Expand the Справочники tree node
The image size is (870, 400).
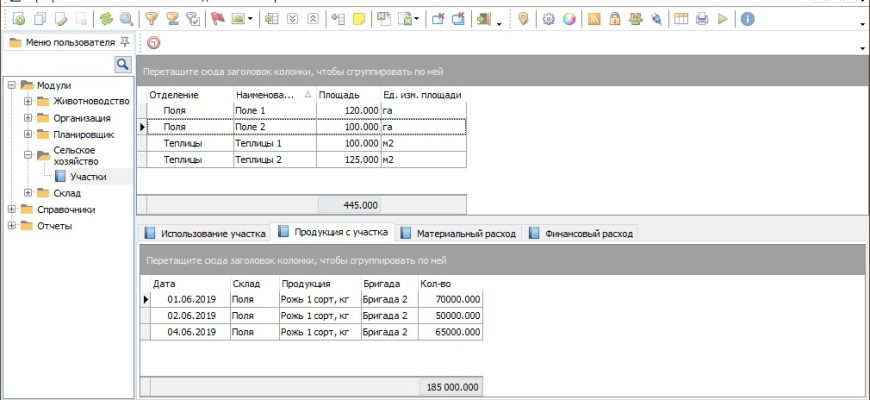pyautogui.click(x=12, y=209)
